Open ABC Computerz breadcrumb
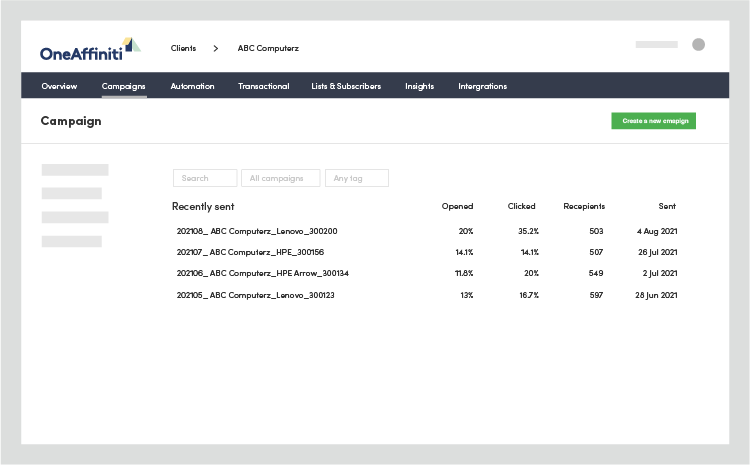The width and height of the screenshot is (750, 465). click(x=268, y=48)
